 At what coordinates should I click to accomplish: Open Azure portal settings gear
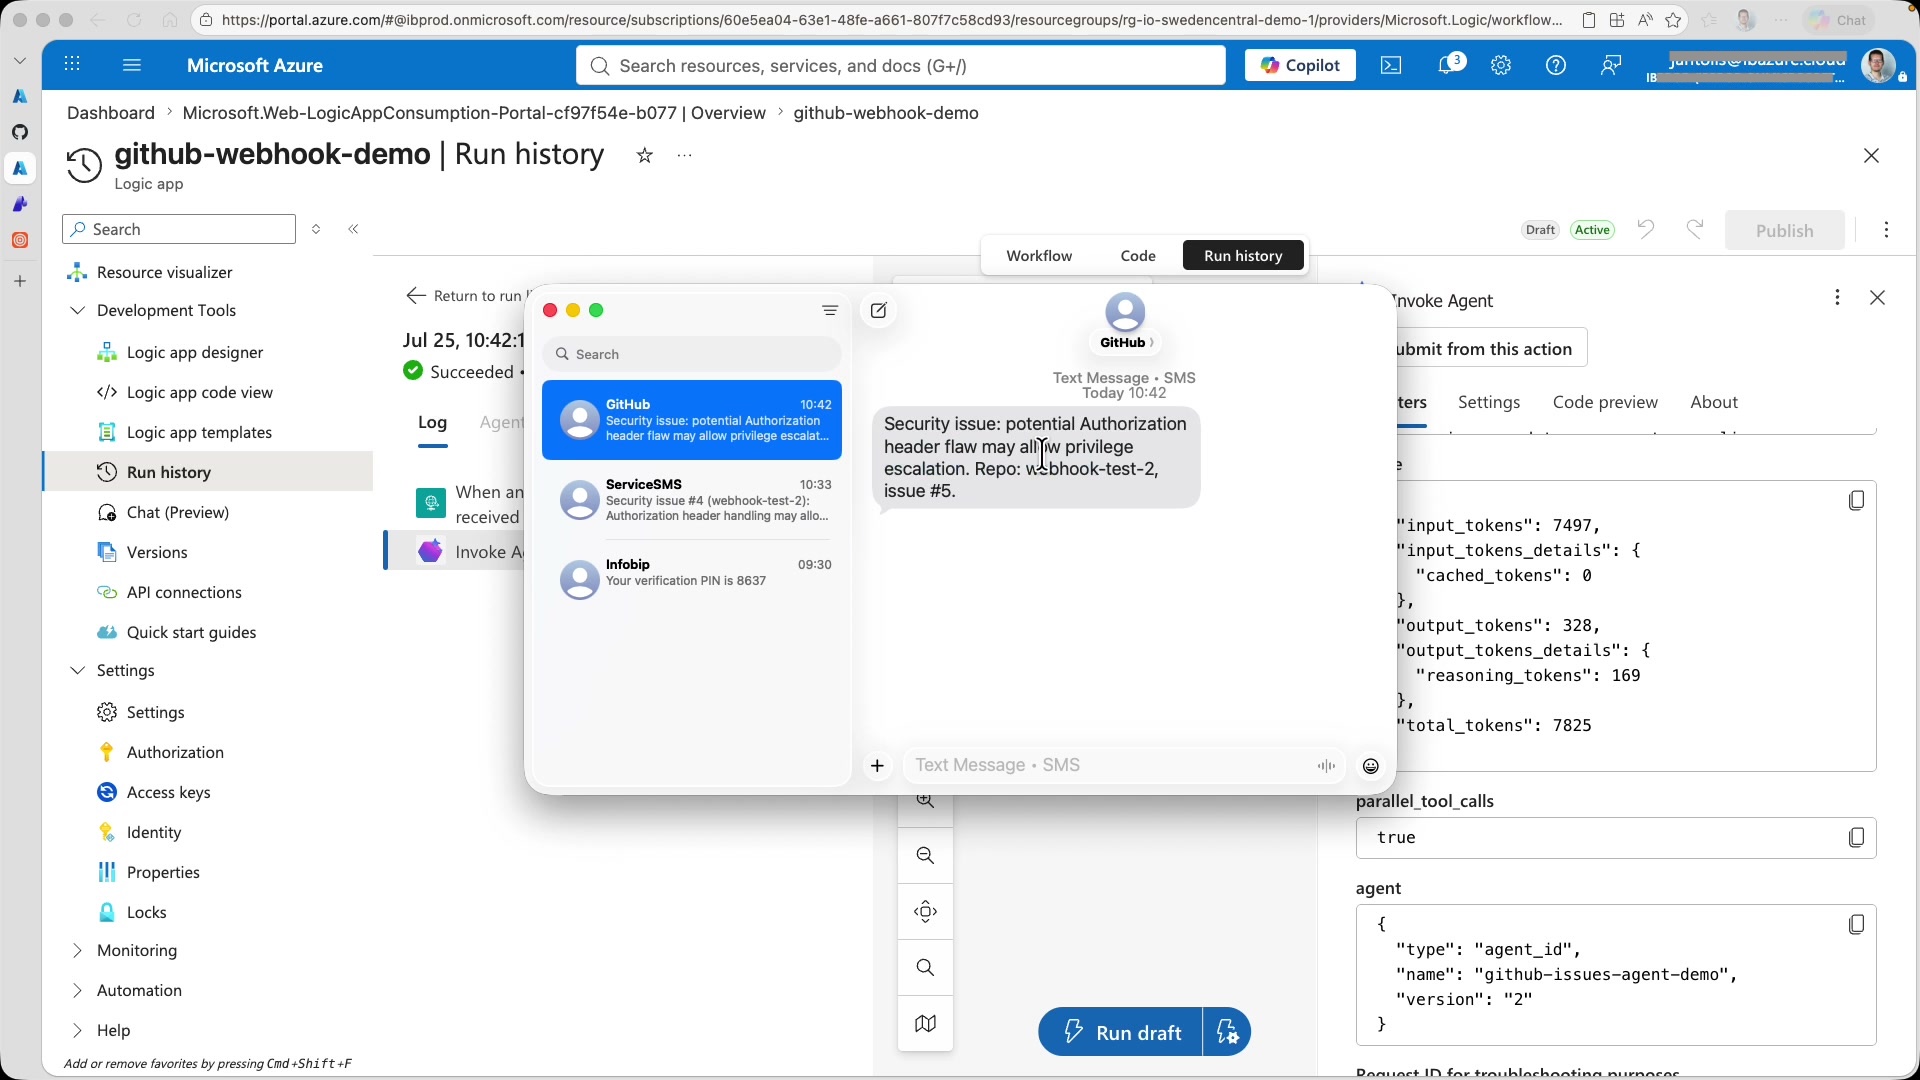click(x=1501, y=65)
